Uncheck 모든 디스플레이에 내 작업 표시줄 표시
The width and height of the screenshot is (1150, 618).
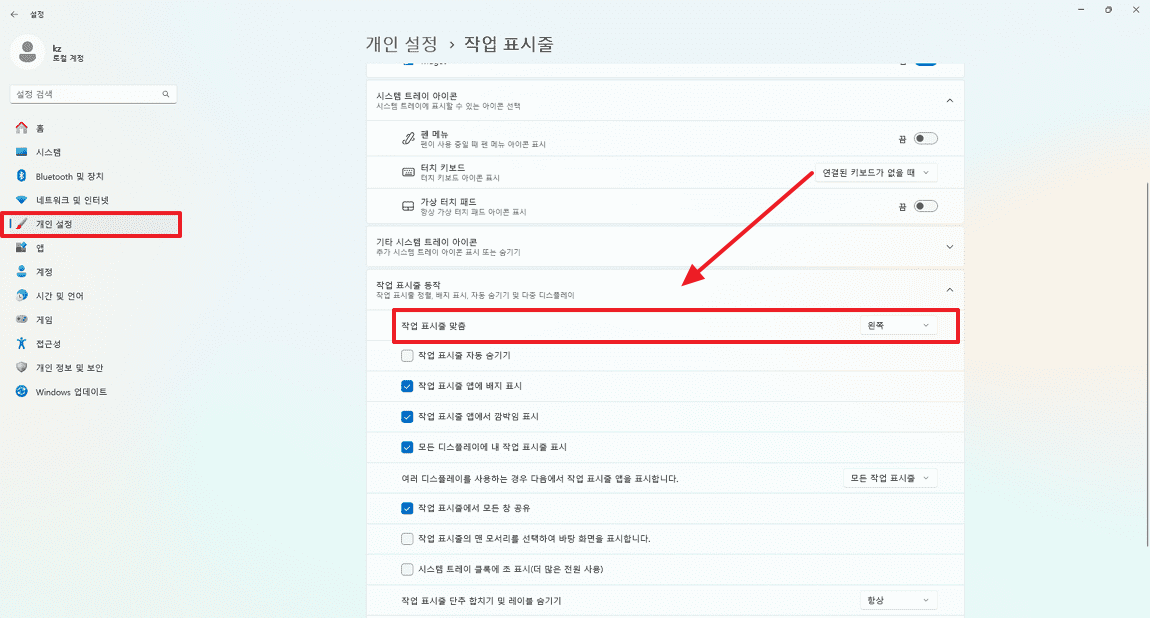[x=407, y=447]
